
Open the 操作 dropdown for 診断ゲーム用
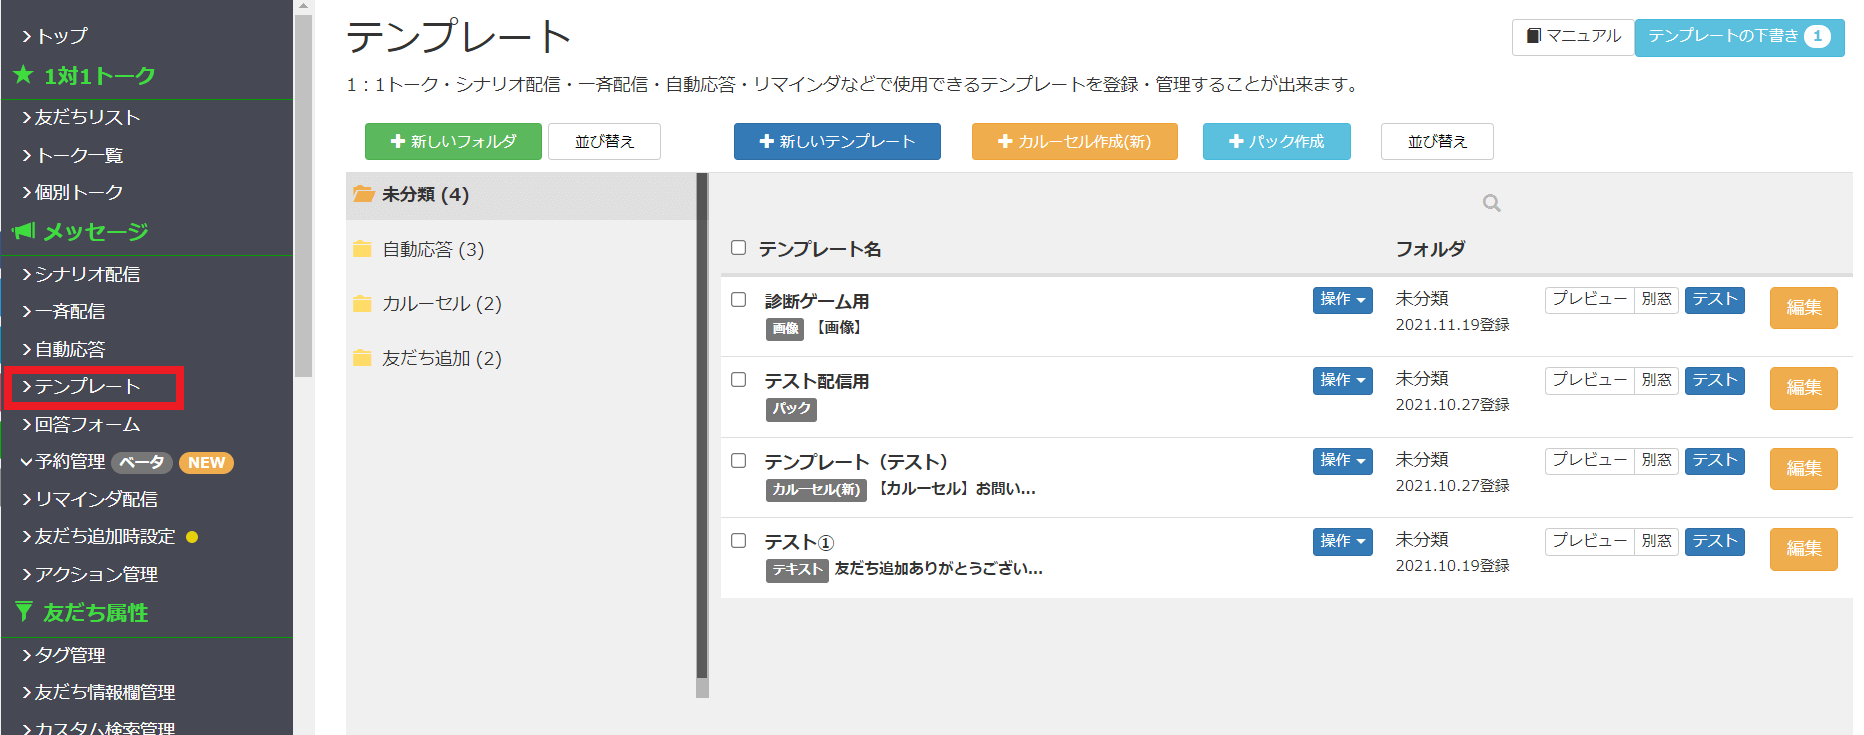(1342, 300)
